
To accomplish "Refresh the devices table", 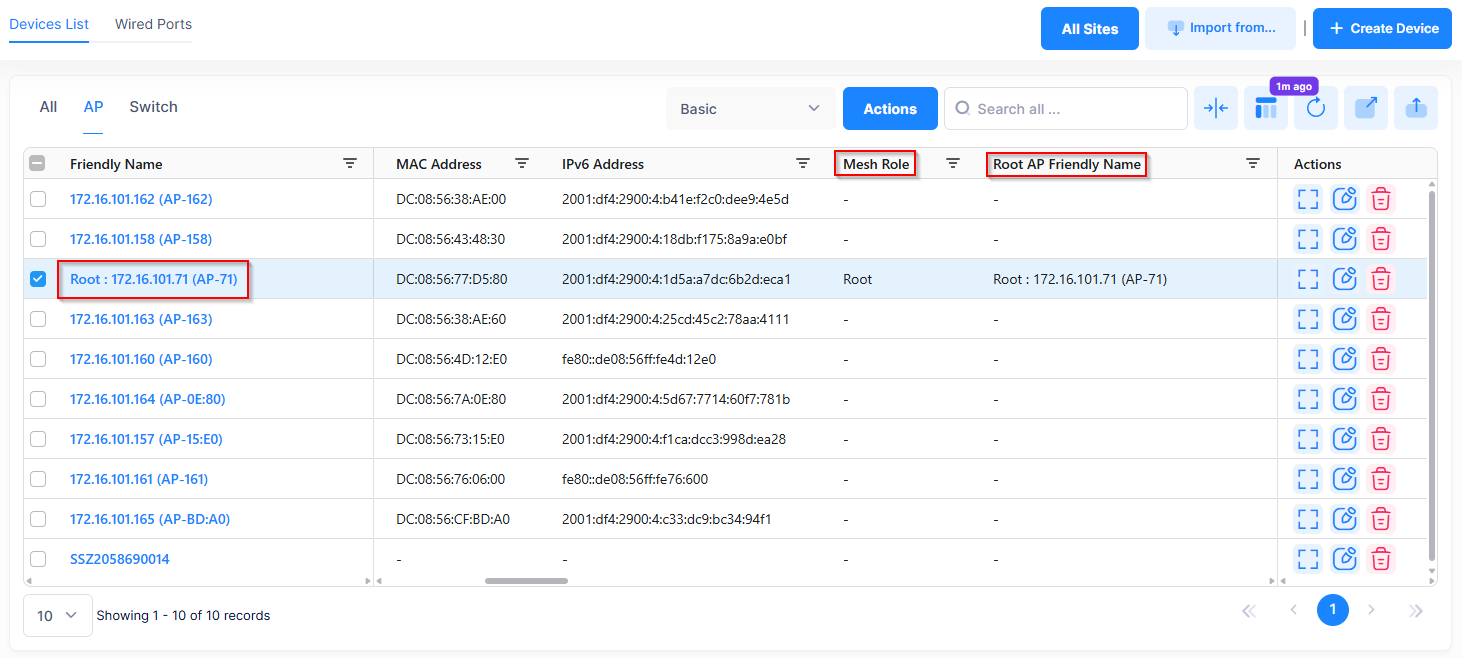I will (x=1315, y=109).
